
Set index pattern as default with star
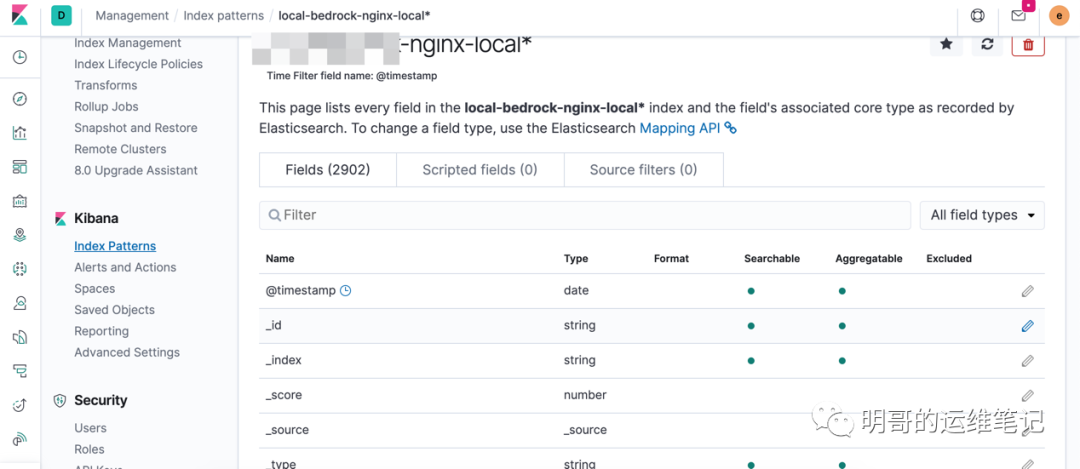click(x=946, y=44)
